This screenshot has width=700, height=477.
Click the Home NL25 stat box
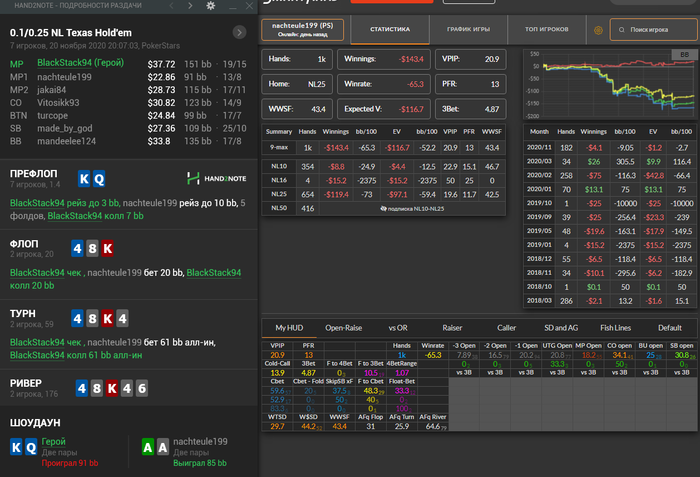[x=297, y=84]
